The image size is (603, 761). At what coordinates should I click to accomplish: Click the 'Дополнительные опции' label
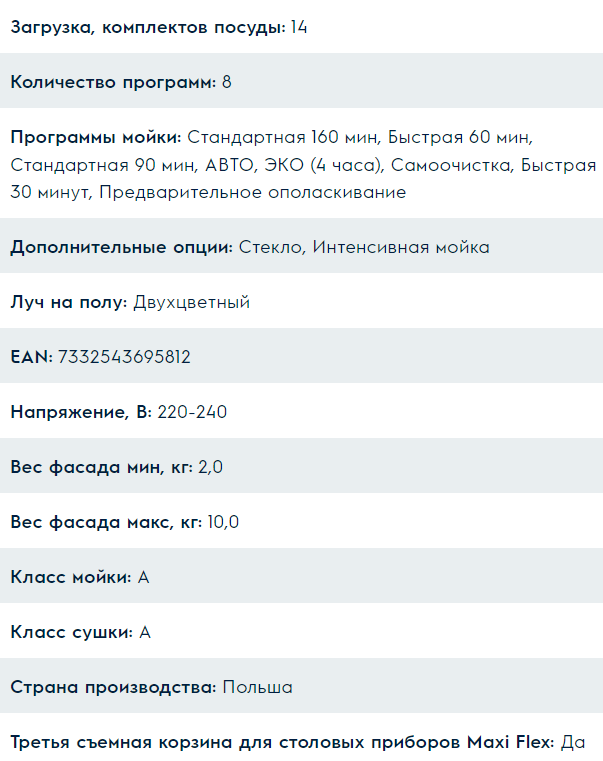[x=122, y=247]
